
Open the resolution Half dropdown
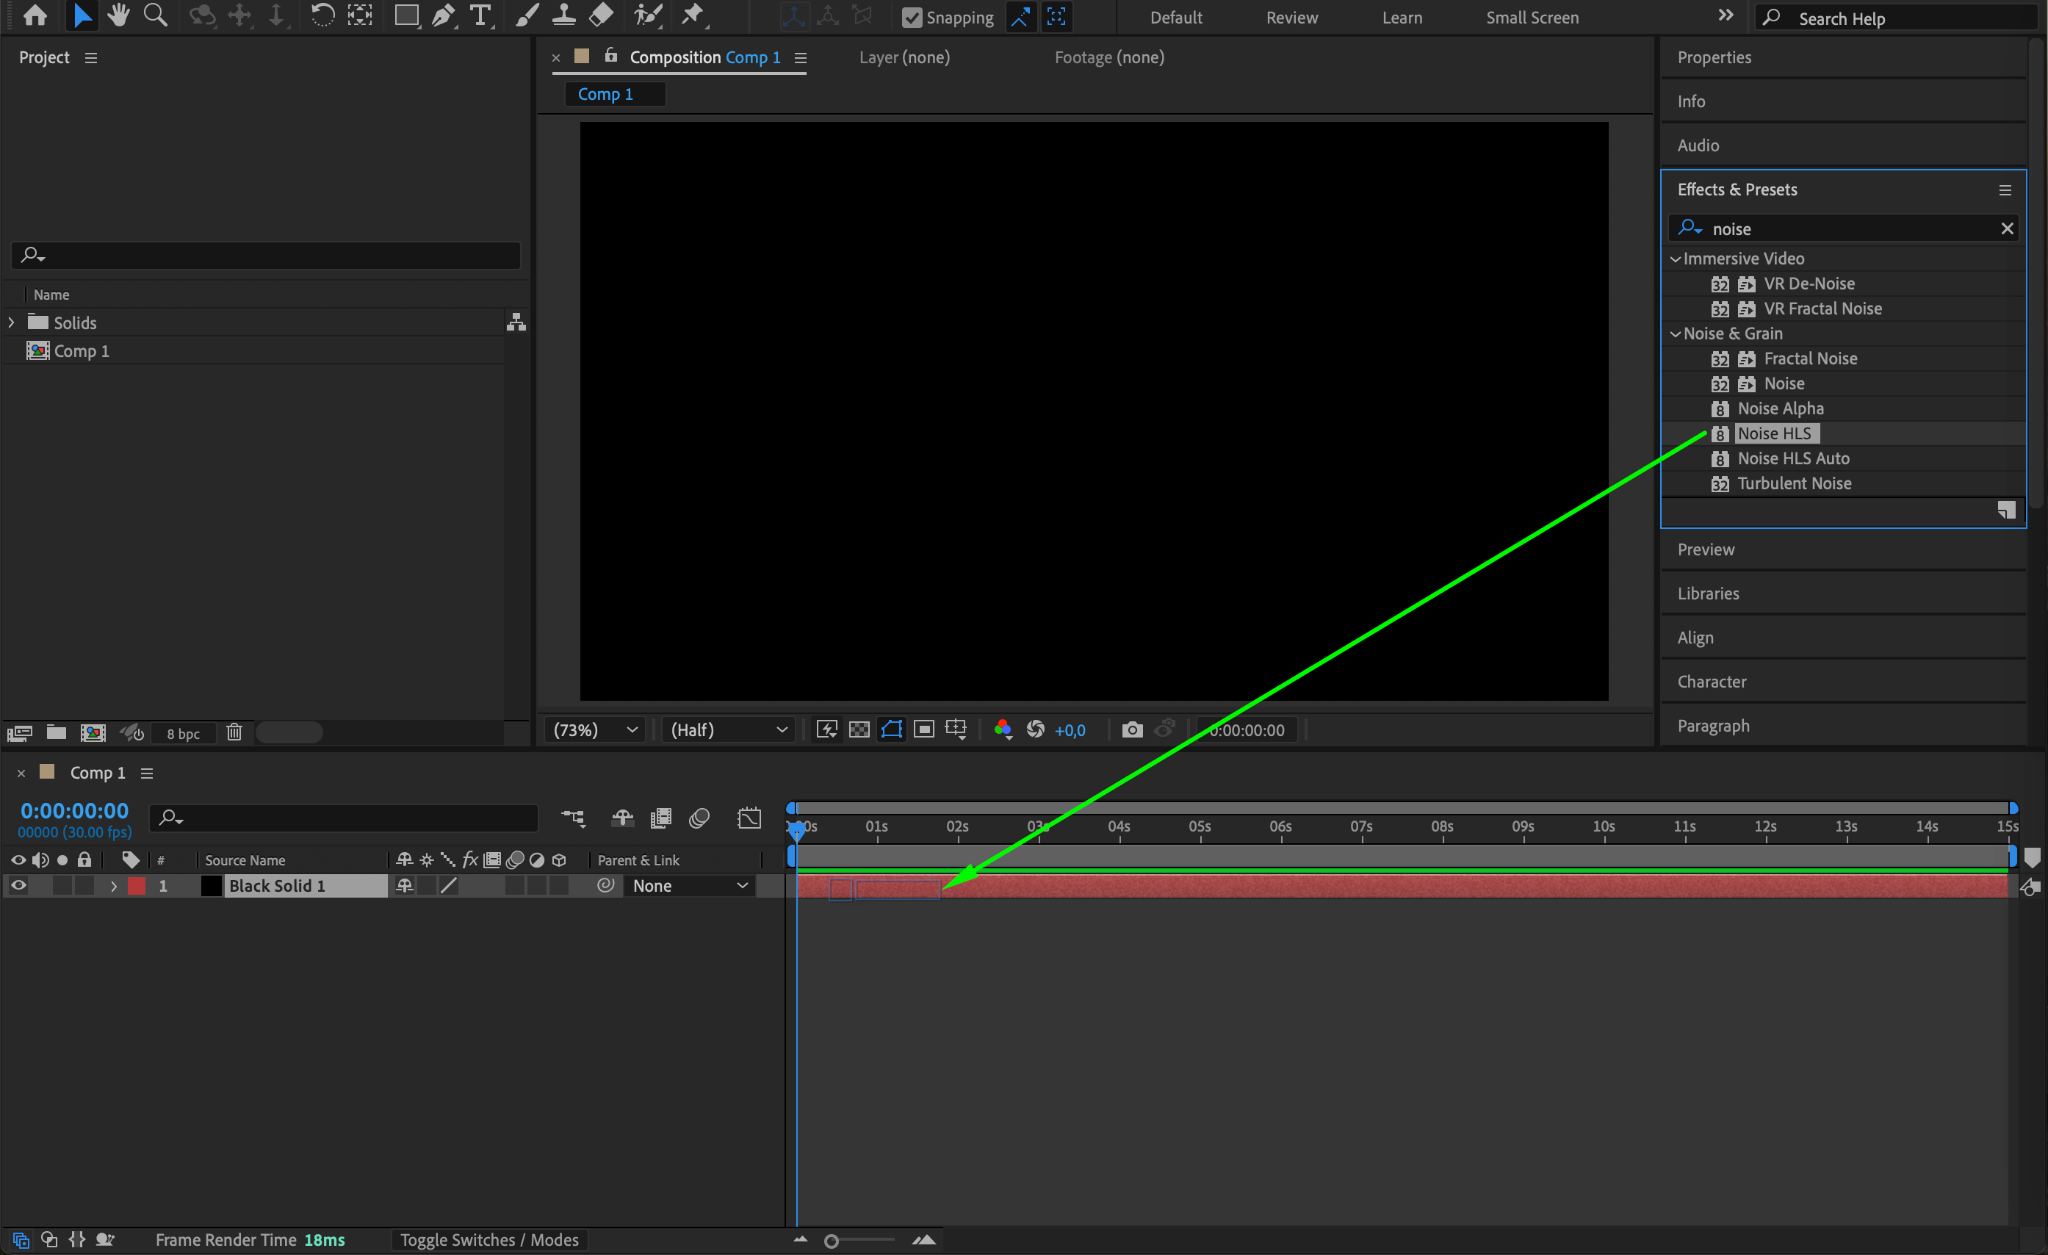tap(729, 730)
